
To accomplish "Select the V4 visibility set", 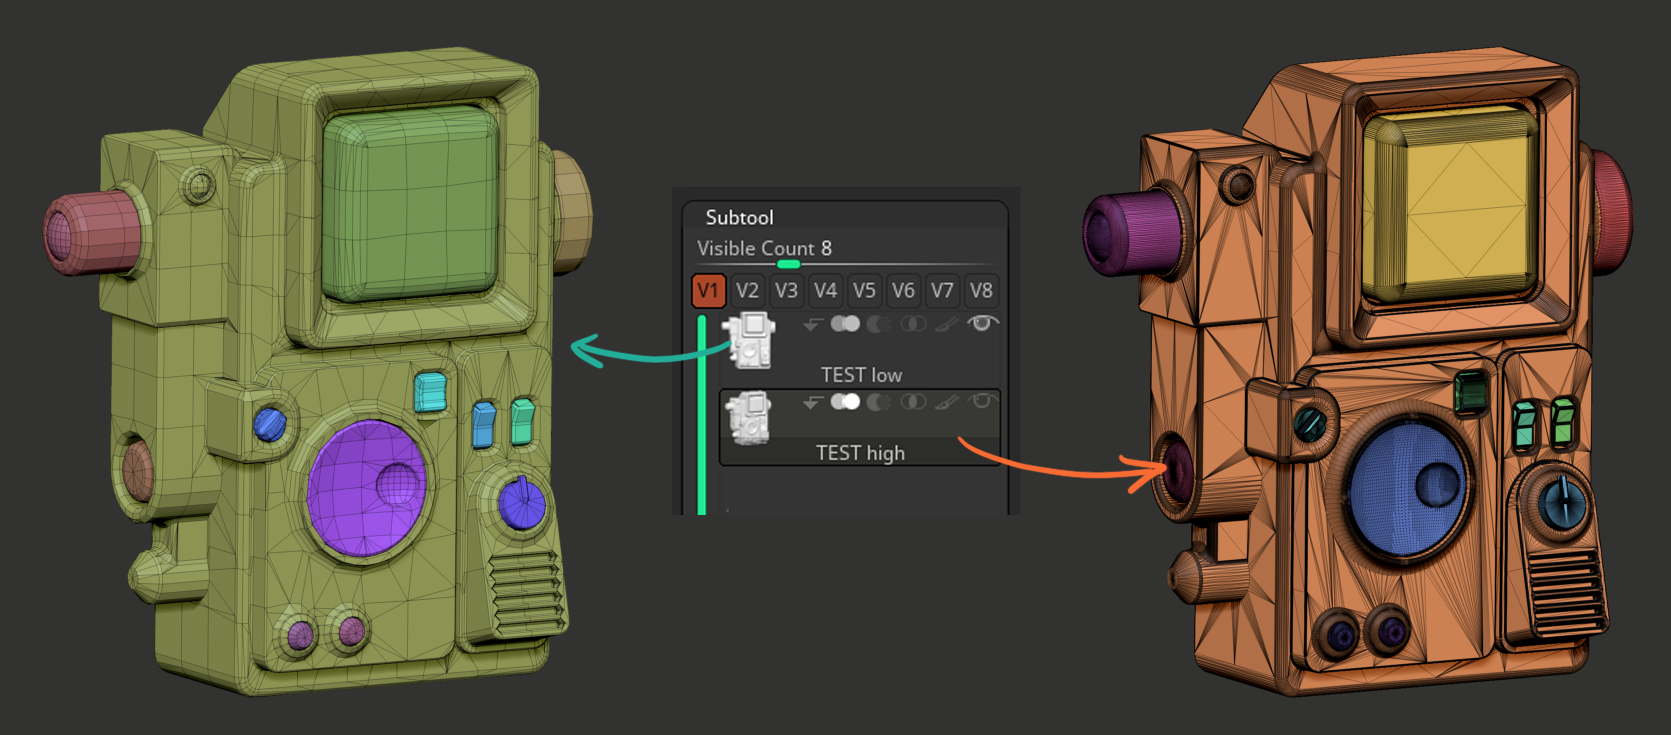I will pyautogui.click(x=825, y=291).
